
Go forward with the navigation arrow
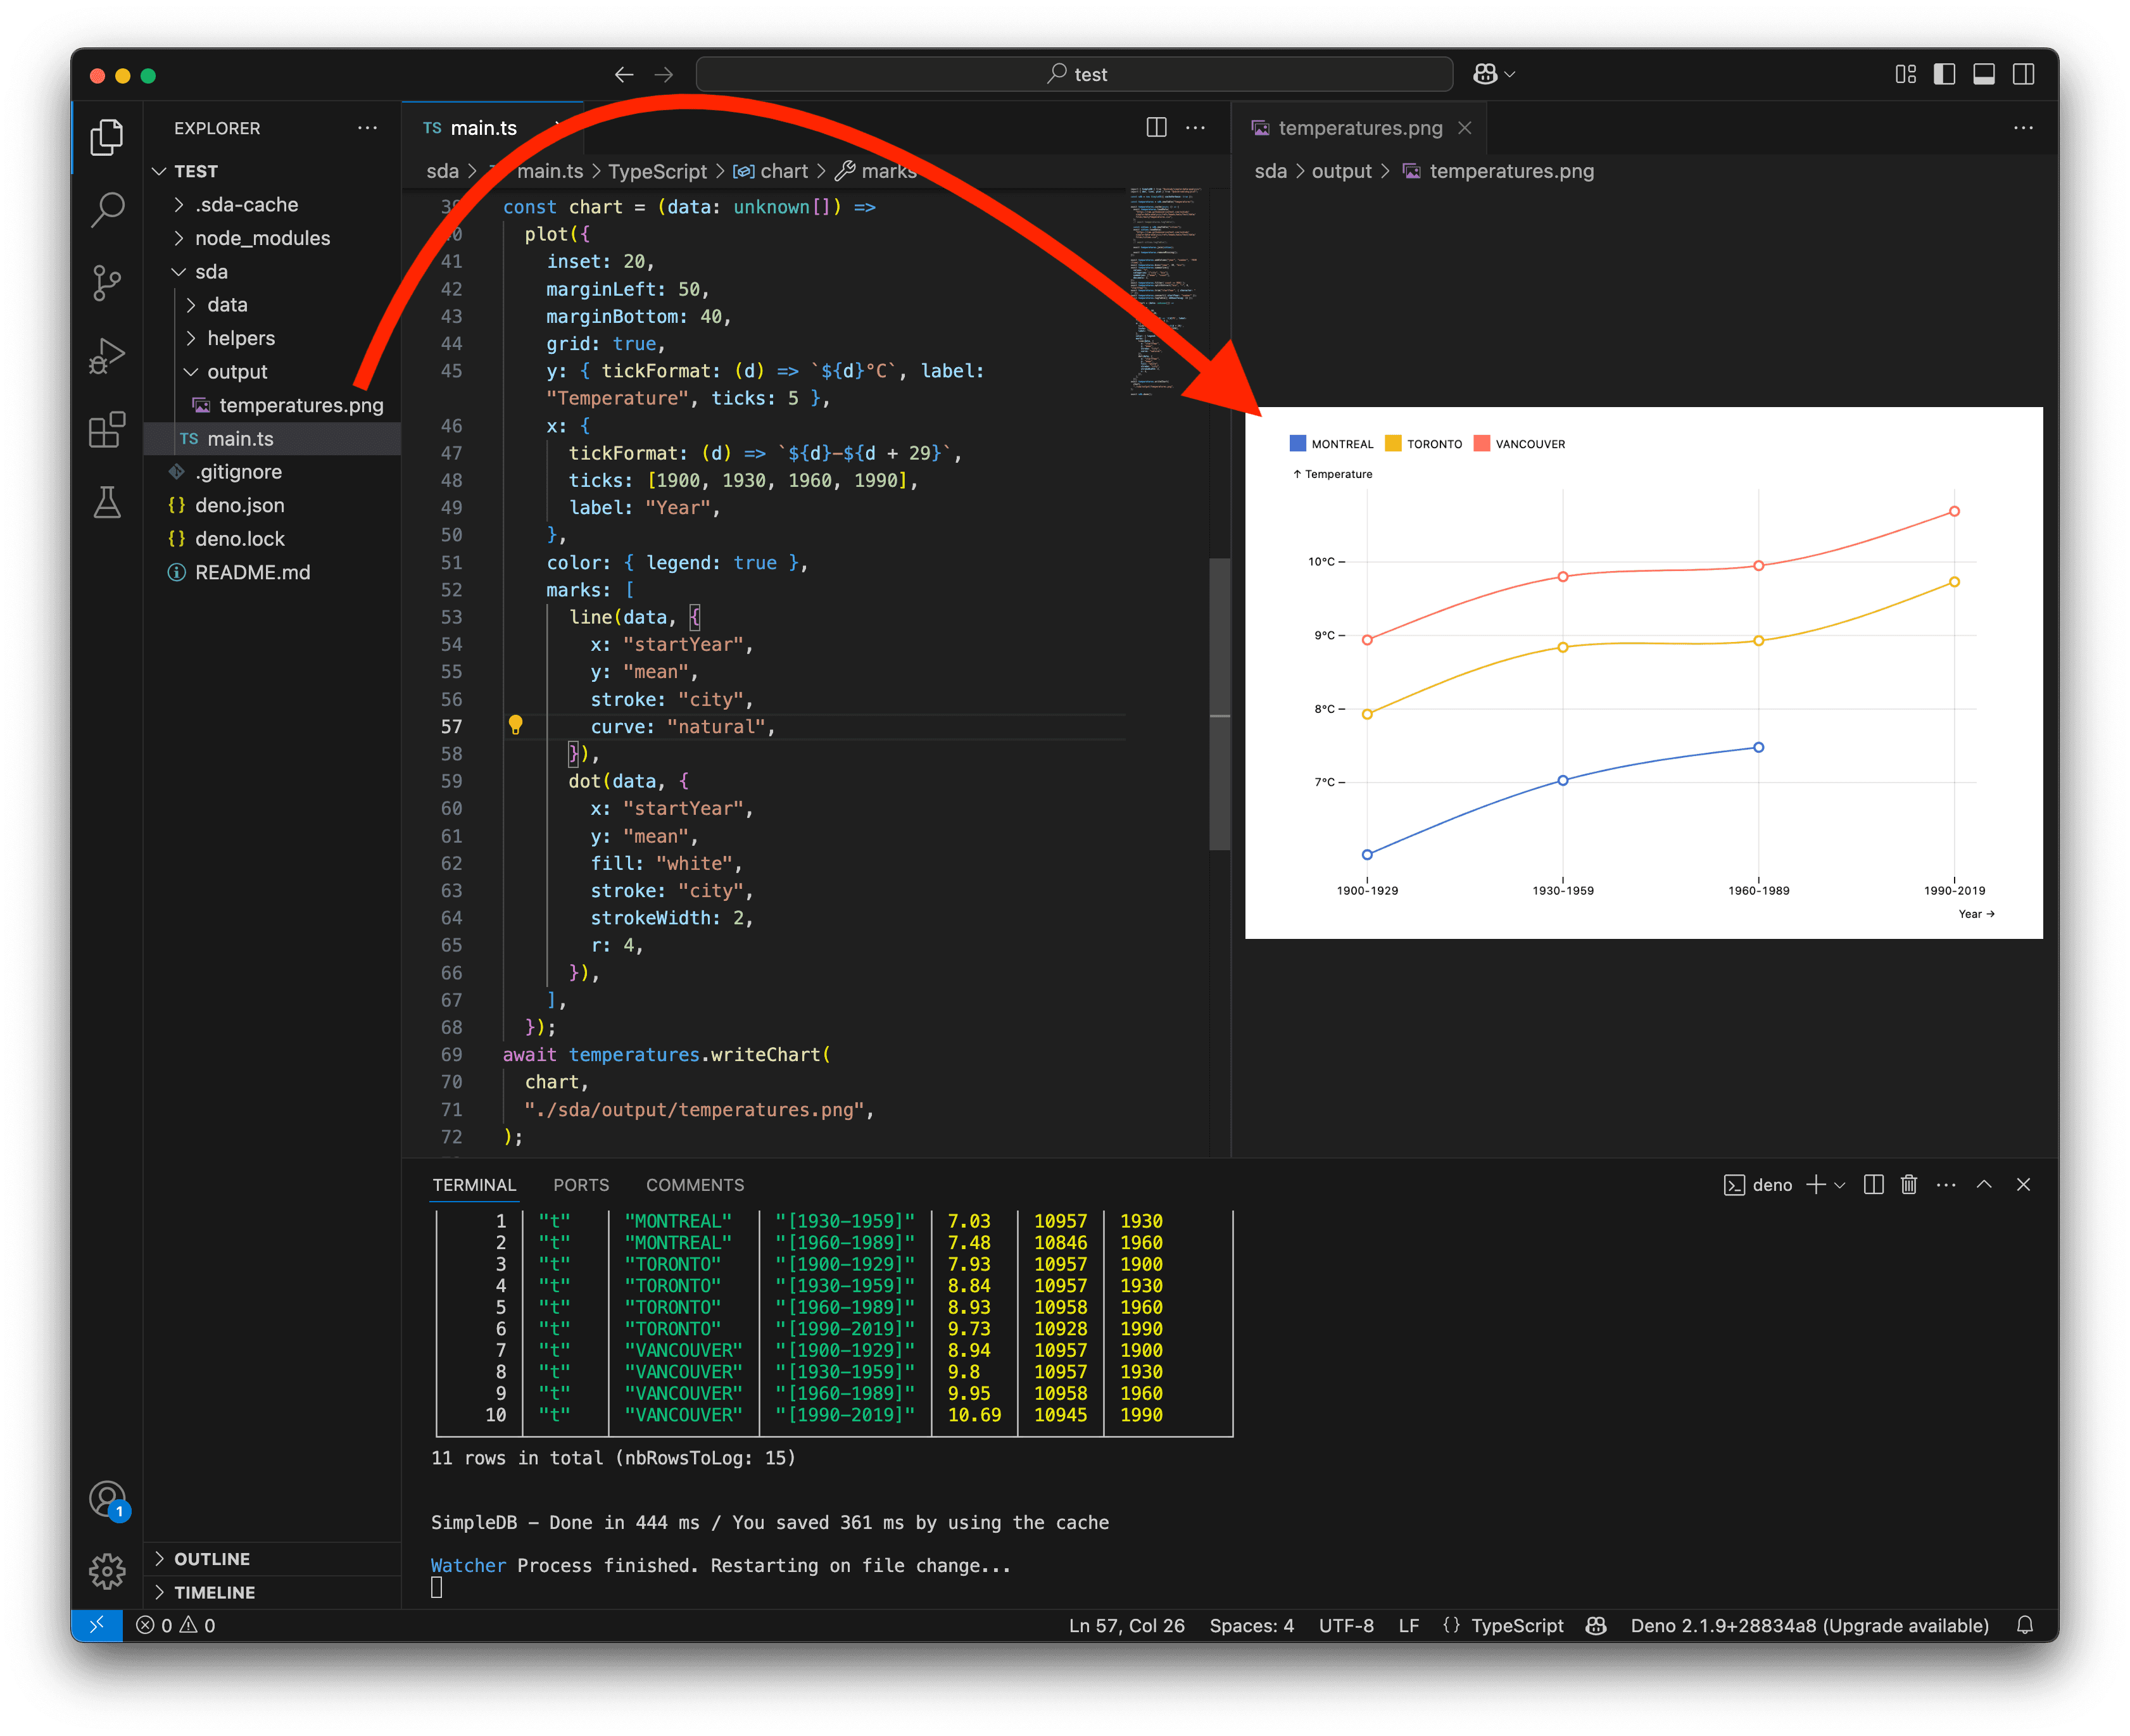click(x=664, y=74)
